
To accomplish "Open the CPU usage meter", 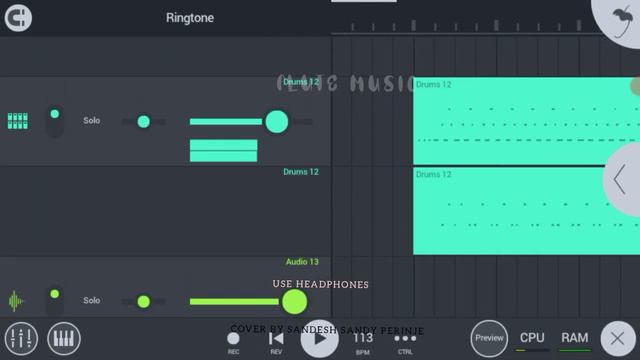I will (x=532, y=340).
